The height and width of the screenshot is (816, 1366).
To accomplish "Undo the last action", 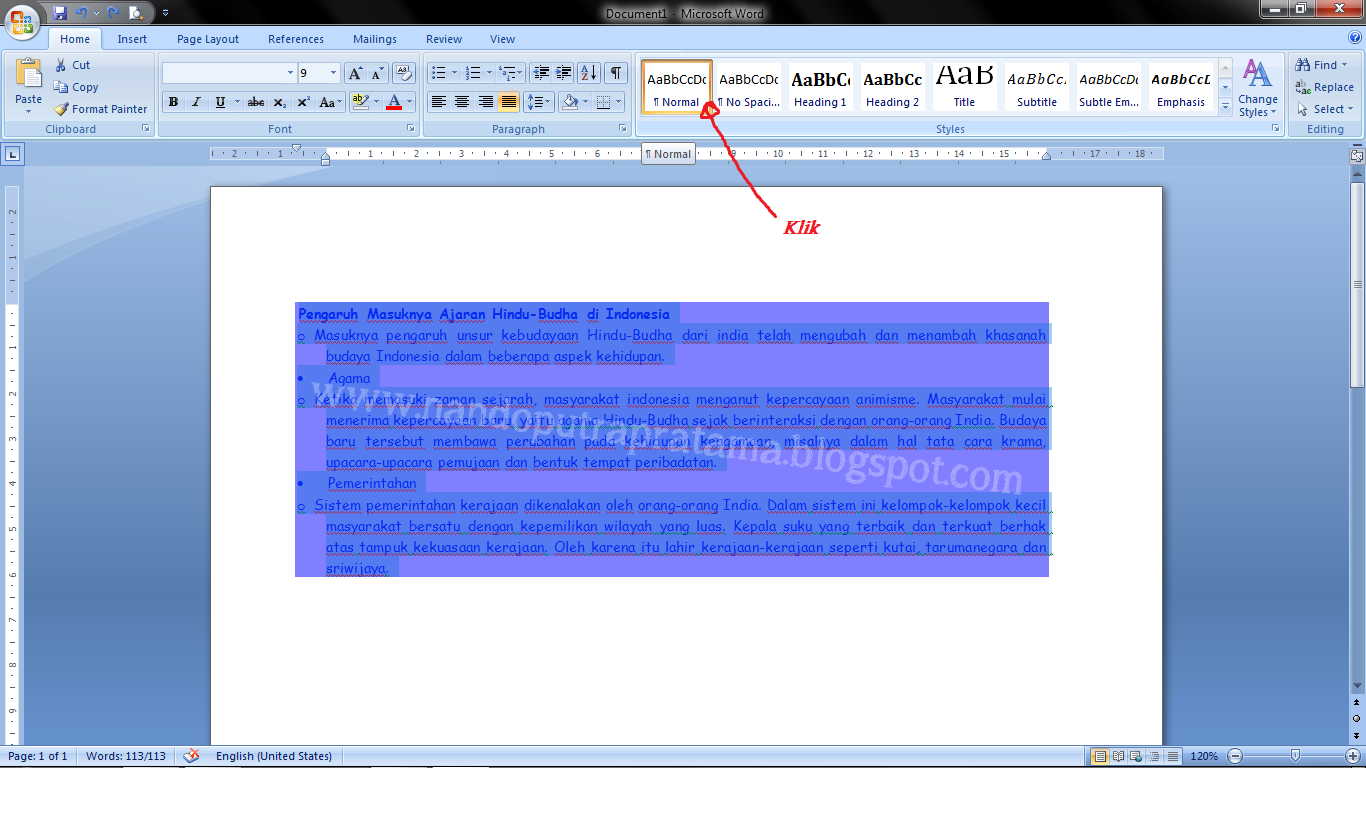I will click(x=81, y=13).
